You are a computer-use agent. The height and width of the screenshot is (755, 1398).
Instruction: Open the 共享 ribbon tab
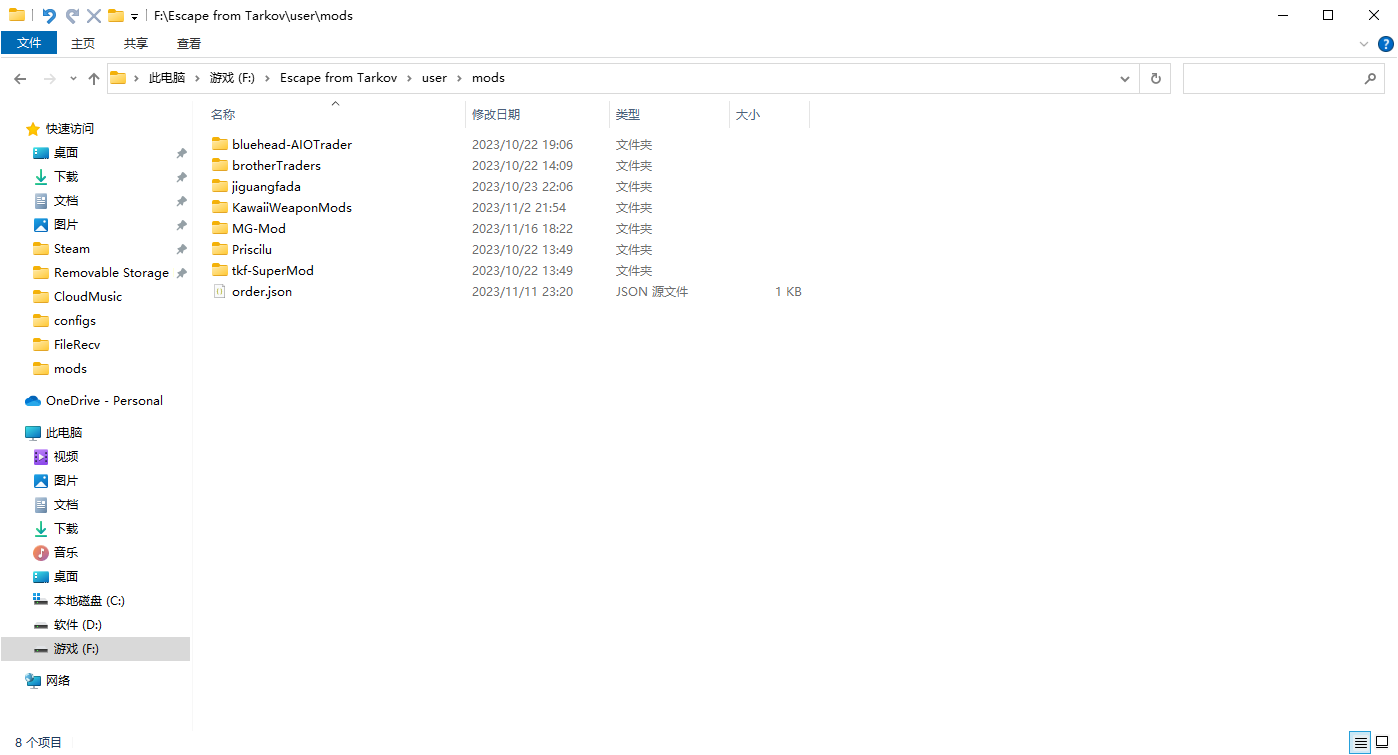pos(136,43)
